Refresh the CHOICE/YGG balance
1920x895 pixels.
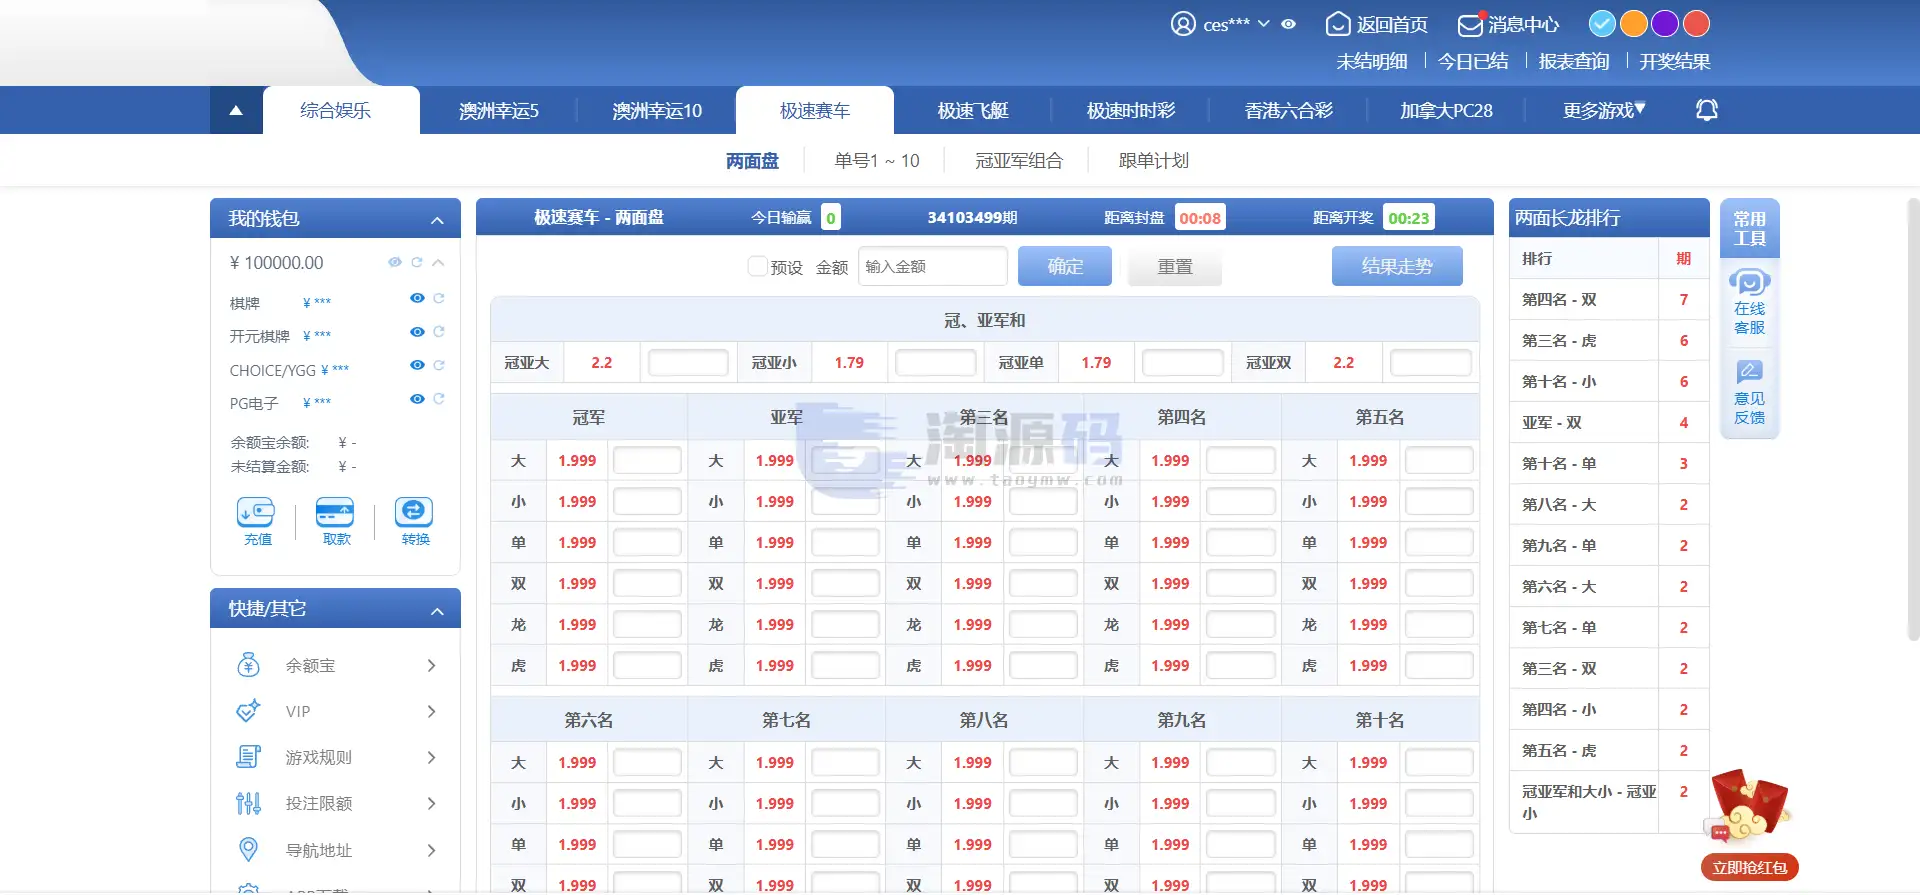click(x=439, y=365)
